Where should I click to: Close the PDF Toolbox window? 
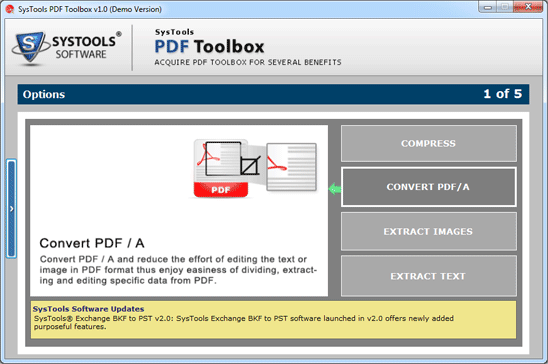coord(528,7)
